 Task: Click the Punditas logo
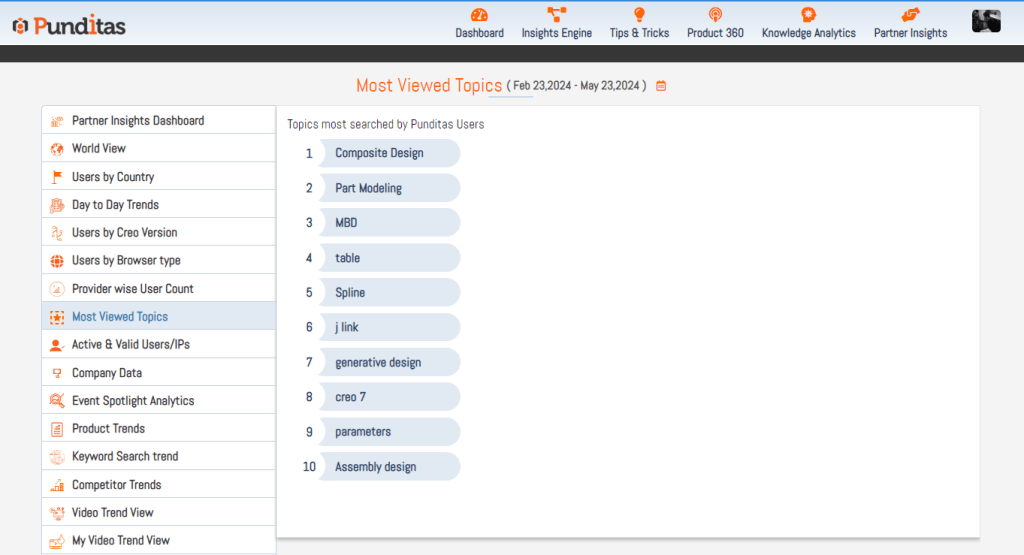coord(69,25)
